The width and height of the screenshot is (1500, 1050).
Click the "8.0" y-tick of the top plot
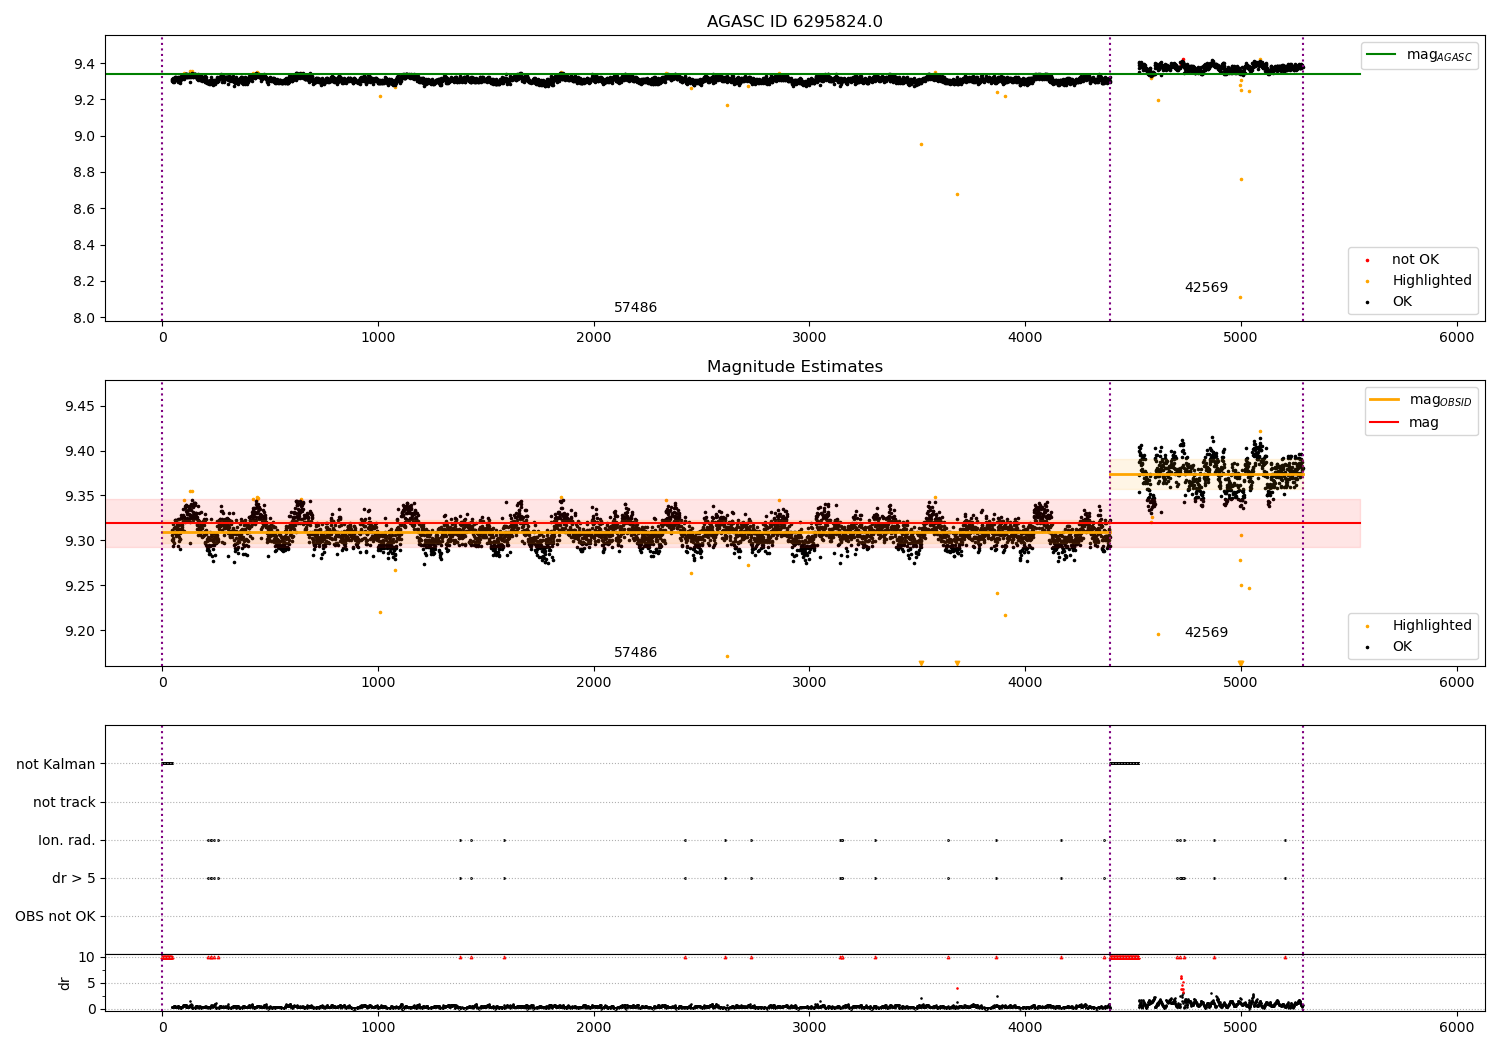[x=85, y=318]
